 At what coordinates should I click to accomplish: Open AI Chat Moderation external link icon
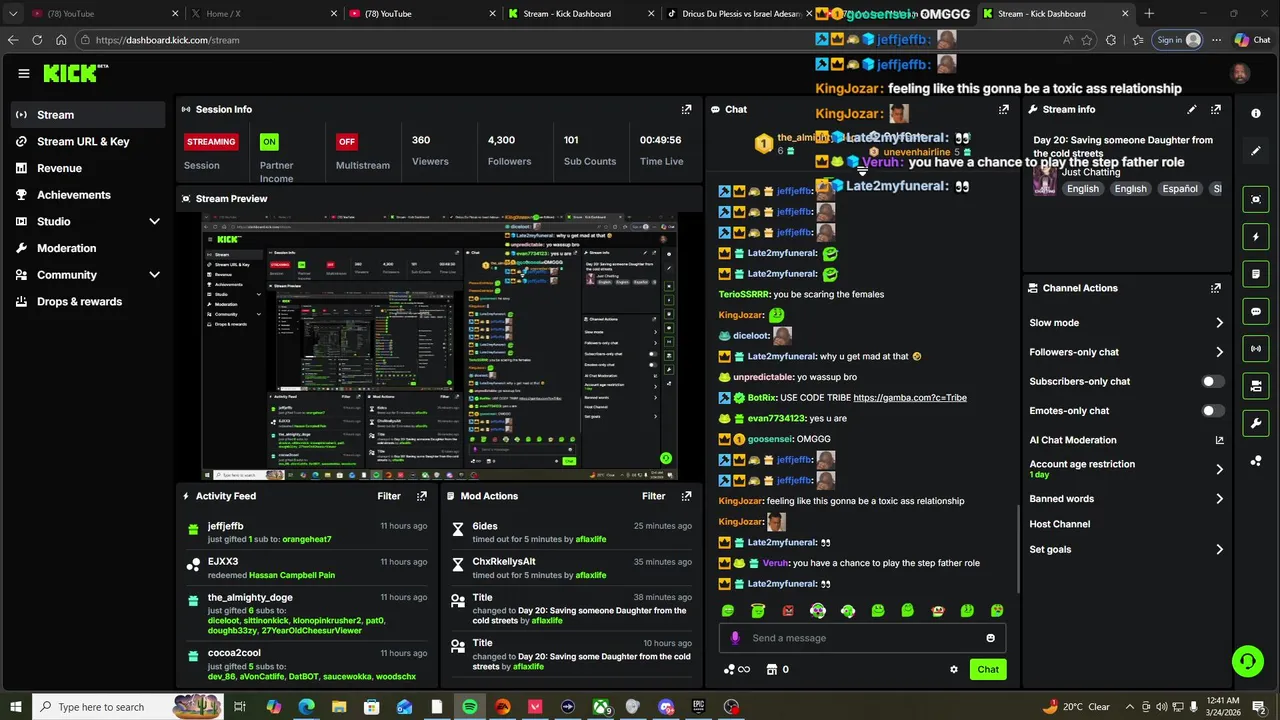pos(1219,440)
